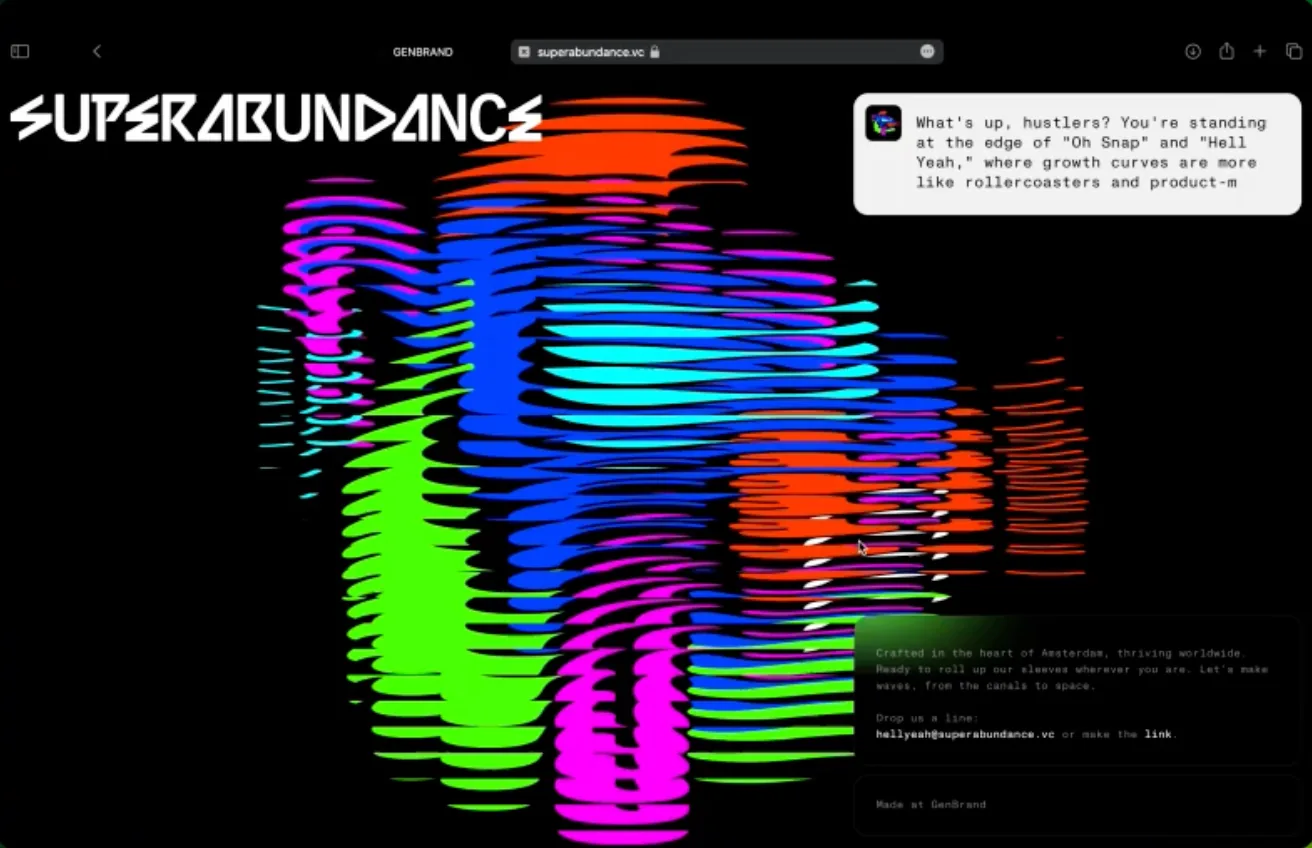
Task: Toggle the Safari sidebar panel icon
Action: (x=20, y=52)
